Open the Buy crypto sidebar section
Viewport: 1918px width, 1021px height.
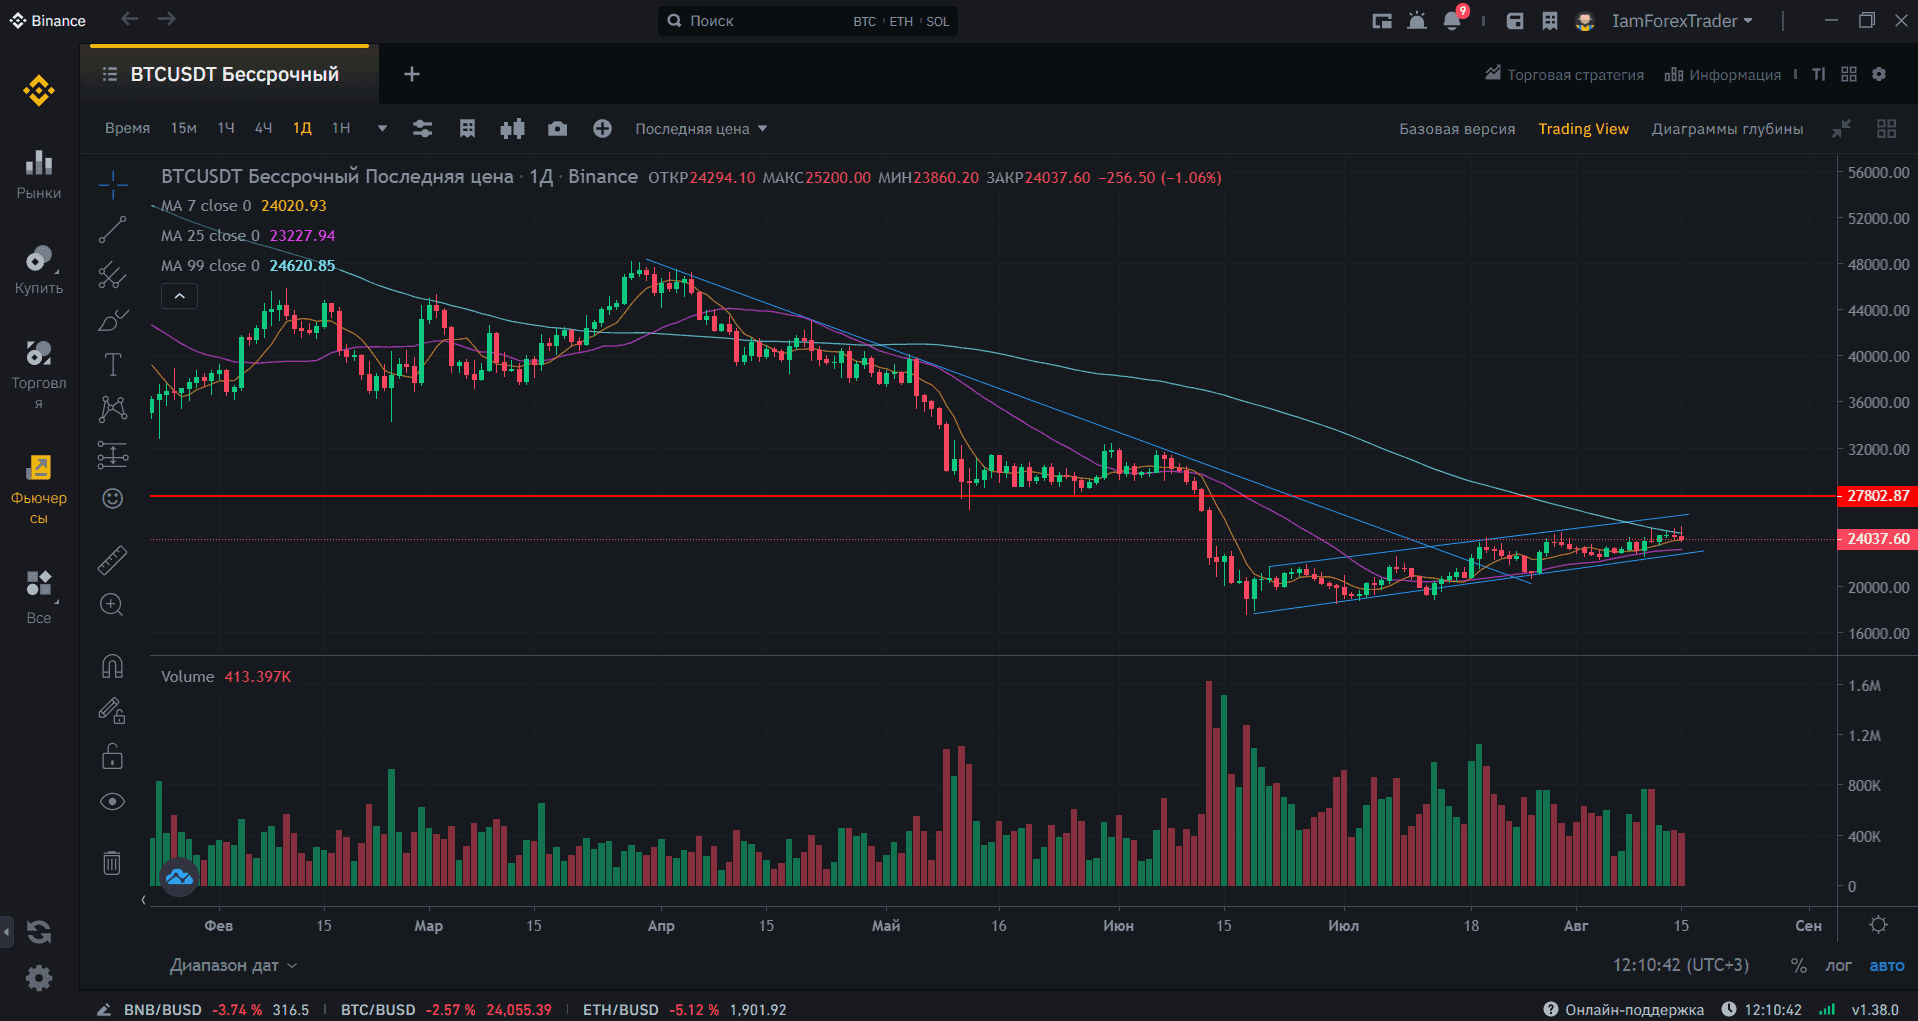39,270
